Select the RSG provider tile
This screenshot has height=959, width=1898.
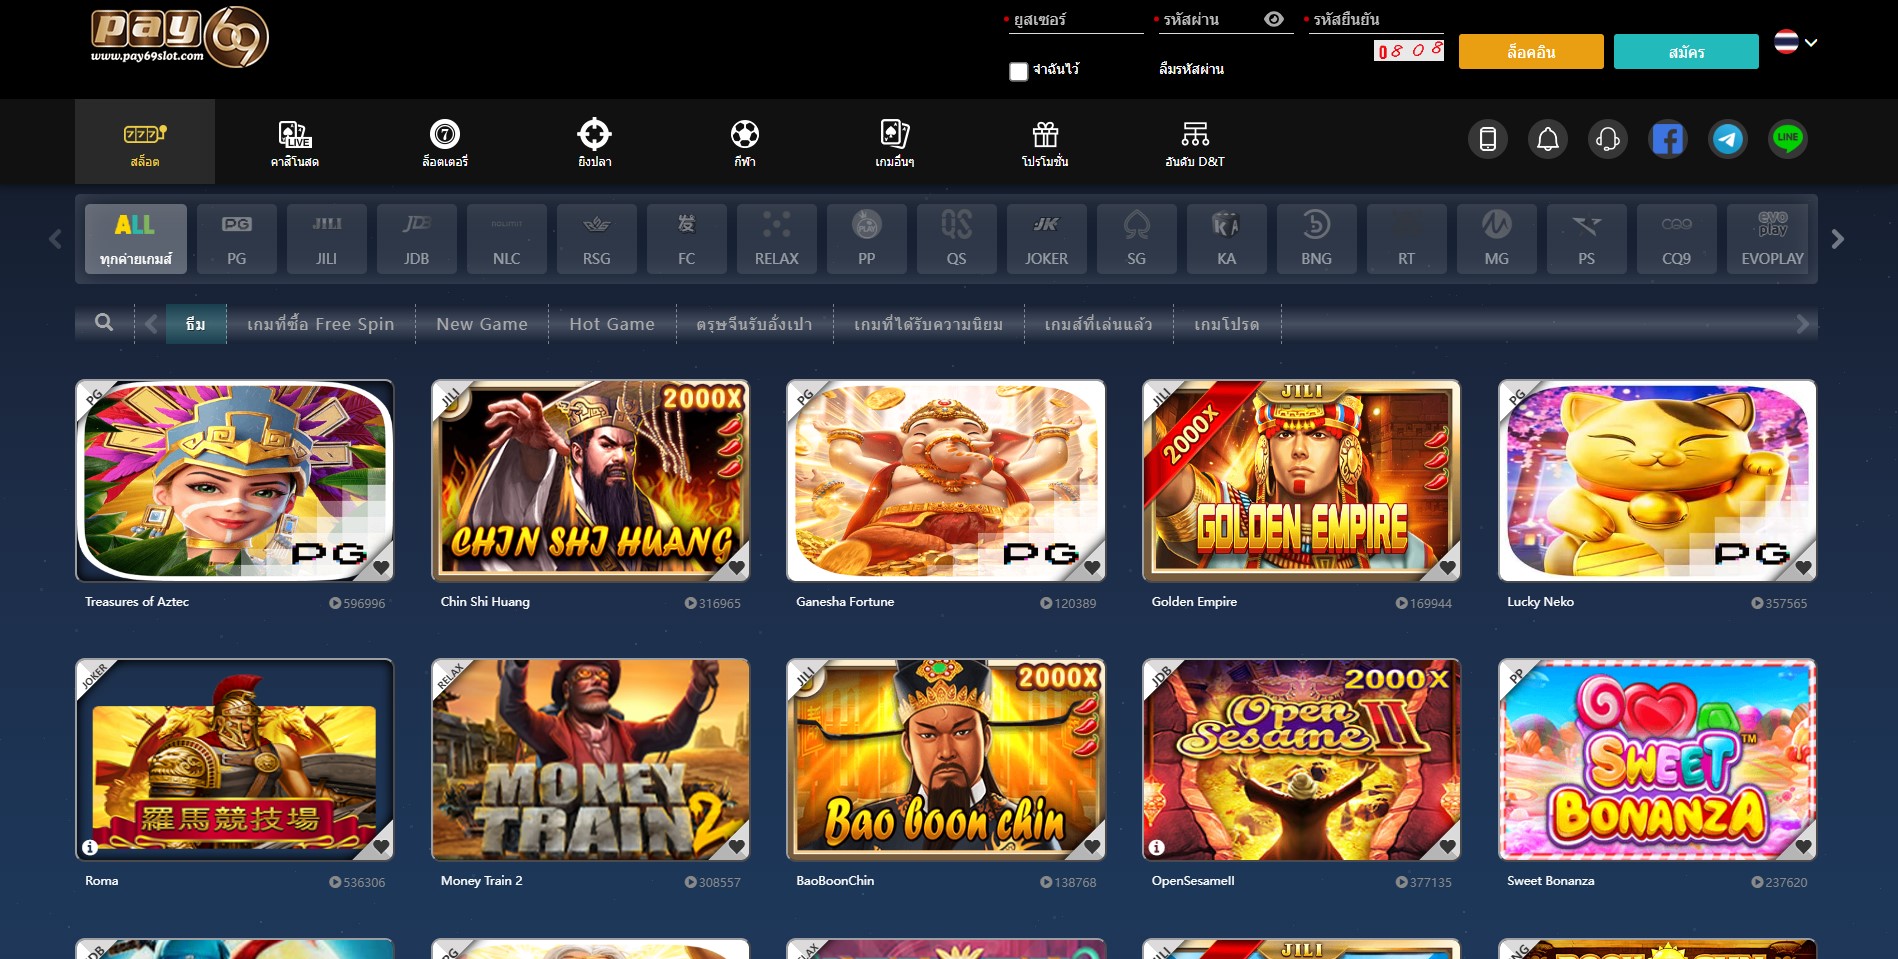point(597,239)
